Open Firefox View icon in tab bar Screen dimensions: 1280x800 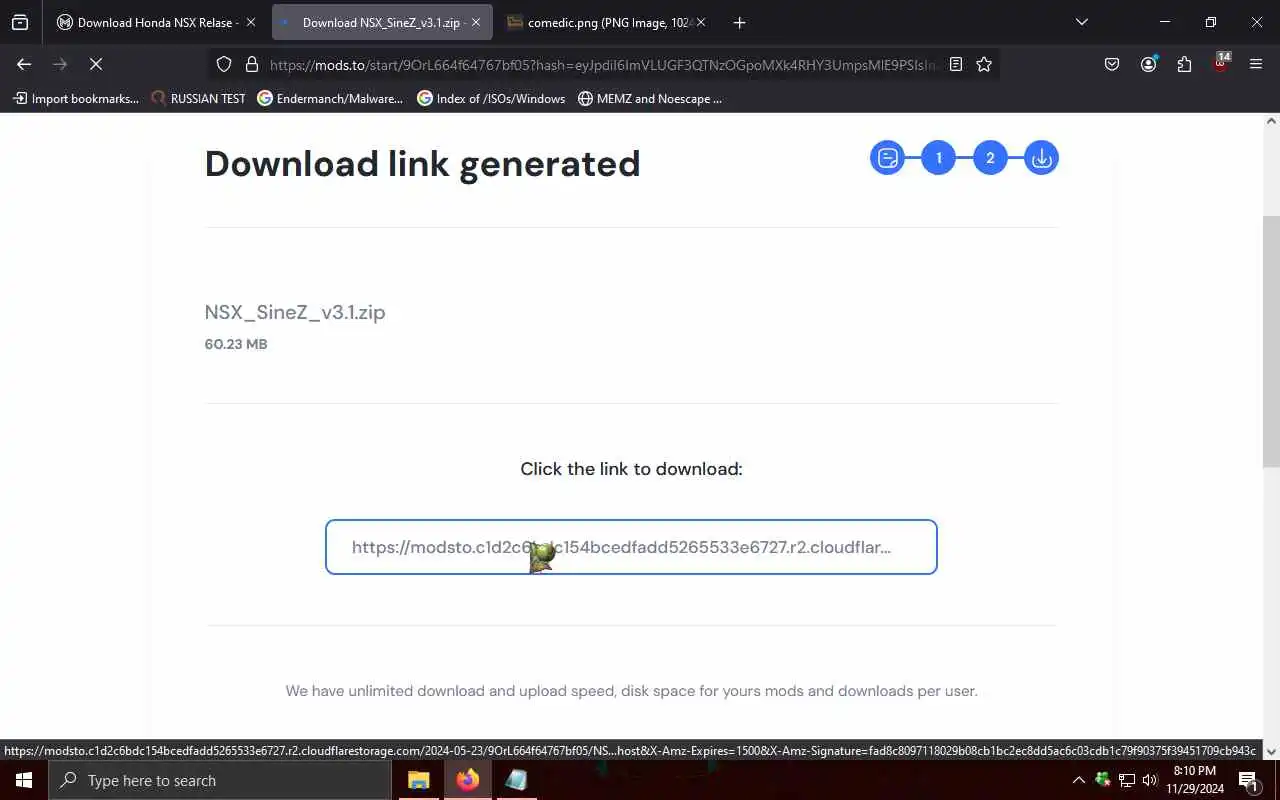20,22
